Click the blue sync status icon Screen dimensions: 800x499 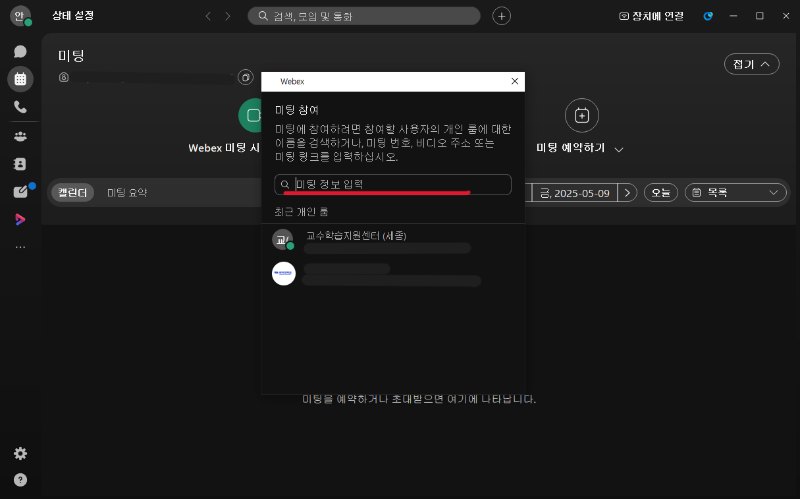(708, 16)
